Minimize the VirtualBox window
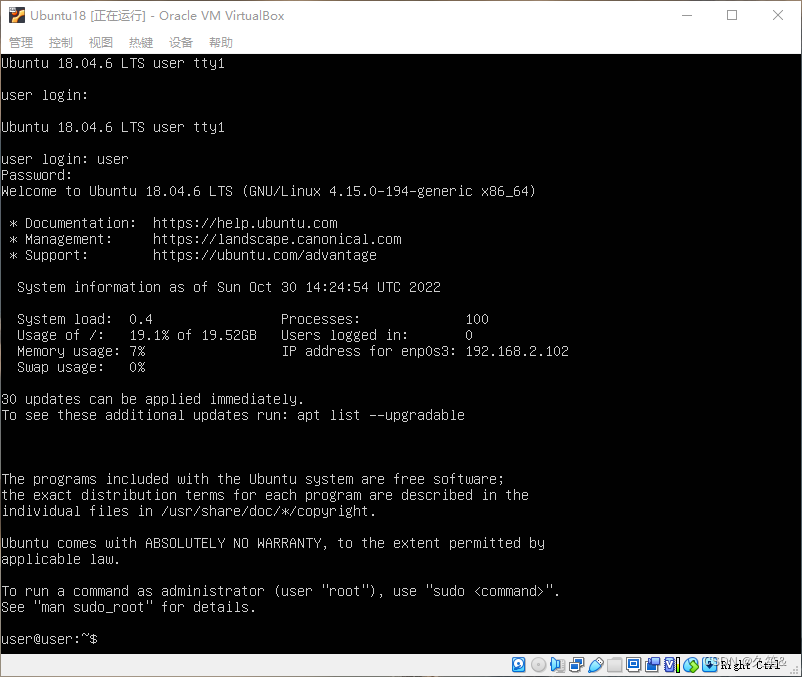Image resolution: width=802 pixels, height=677 pixels. [687, 15]
